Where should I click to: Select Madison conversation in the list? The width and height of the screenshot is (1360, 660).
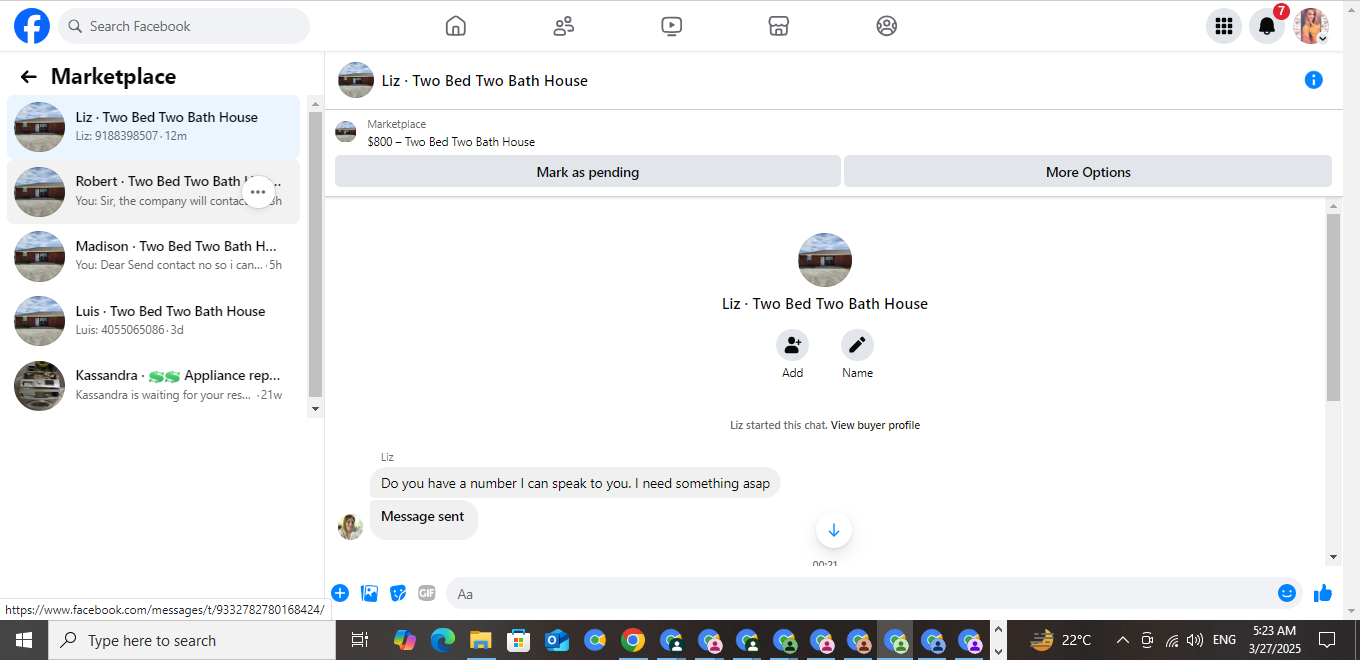153,256
